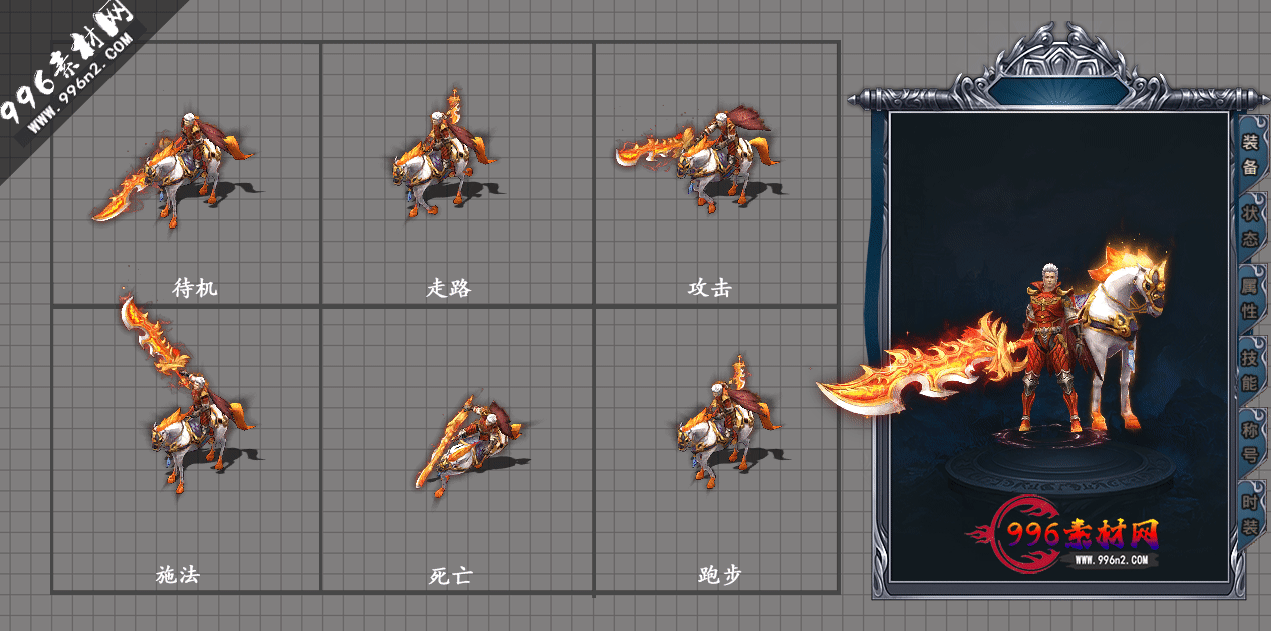Click the red-armored warrior in the preview panel

(1050, 347)
